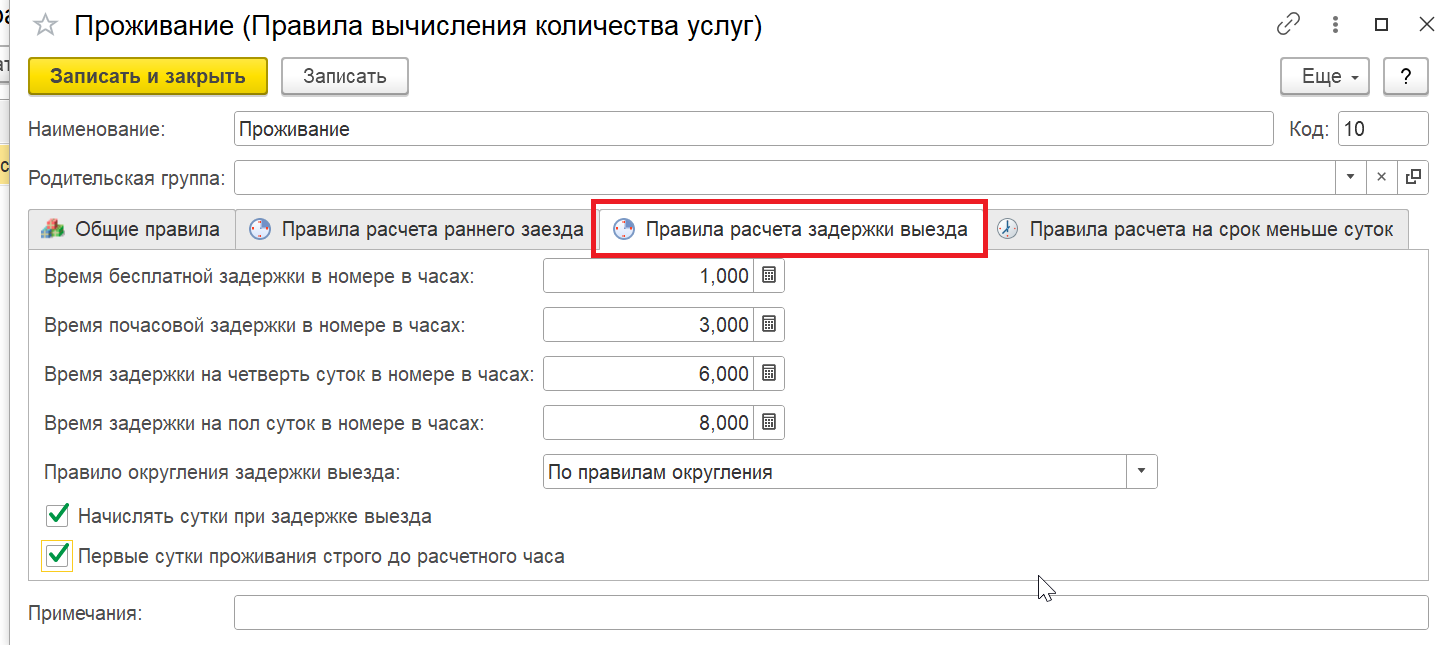Screen dimensions: 1453x645
Task: Click label Время бесплатной задержки в номере в часах
Action: [259, 276]
